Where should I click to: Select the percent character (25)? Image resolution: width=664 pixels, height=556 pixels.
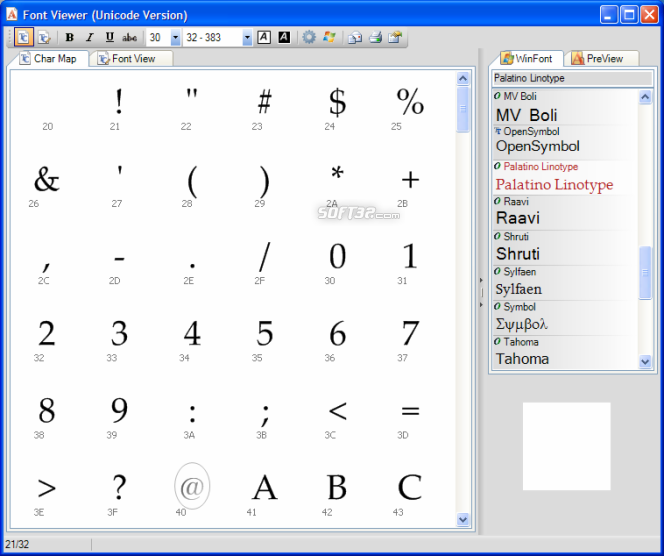(410, 102)
